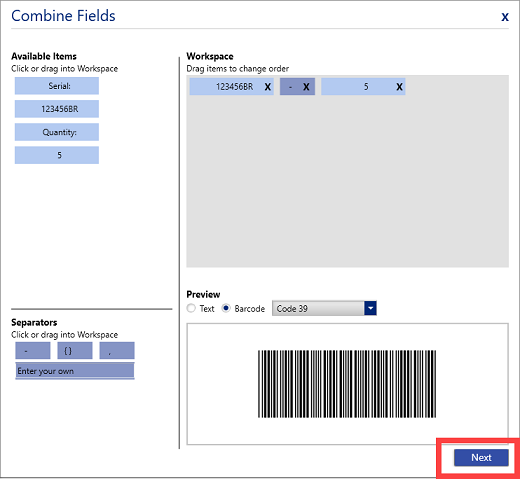Remove the 5 item from Workspace
520x479 pixels.
tap(399, 87)
